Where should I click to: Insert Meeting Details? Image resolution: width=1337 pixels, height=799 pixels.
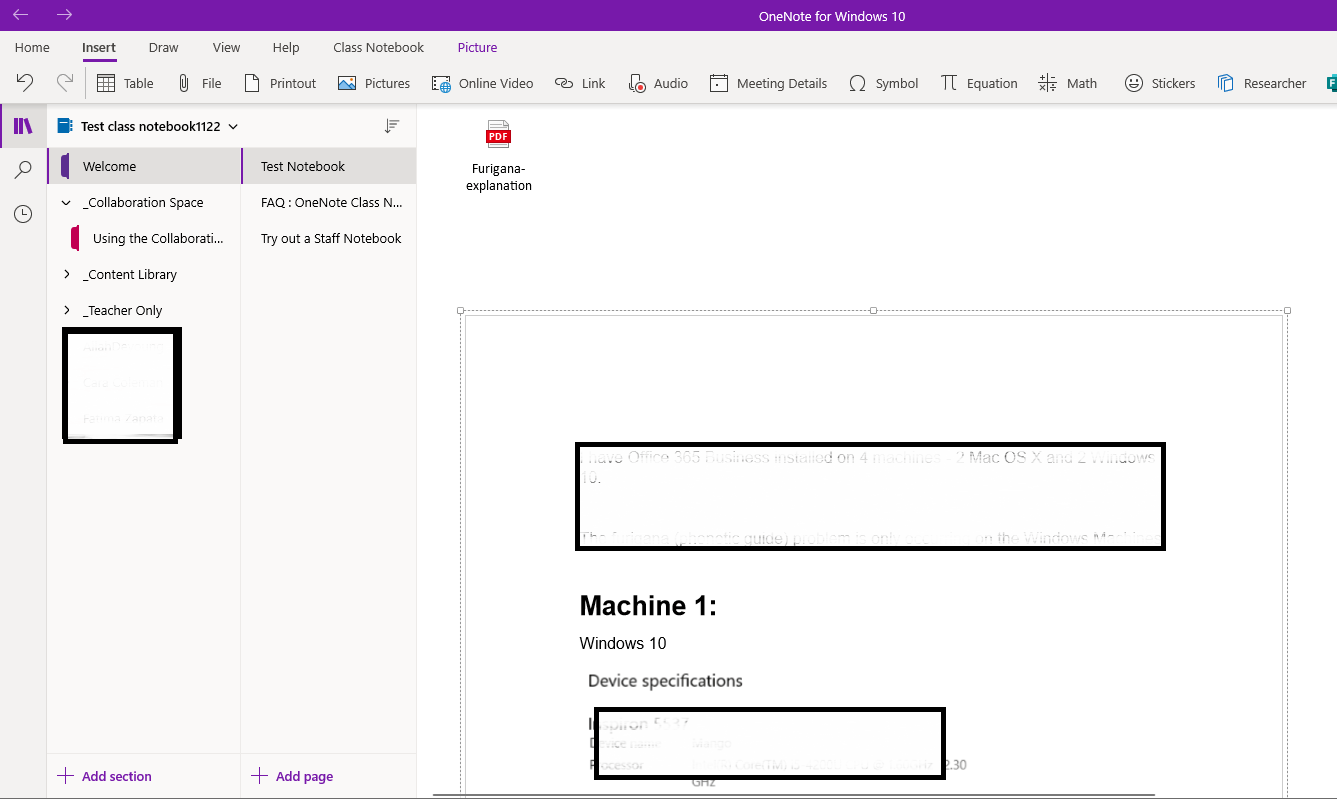coord(768,83)
